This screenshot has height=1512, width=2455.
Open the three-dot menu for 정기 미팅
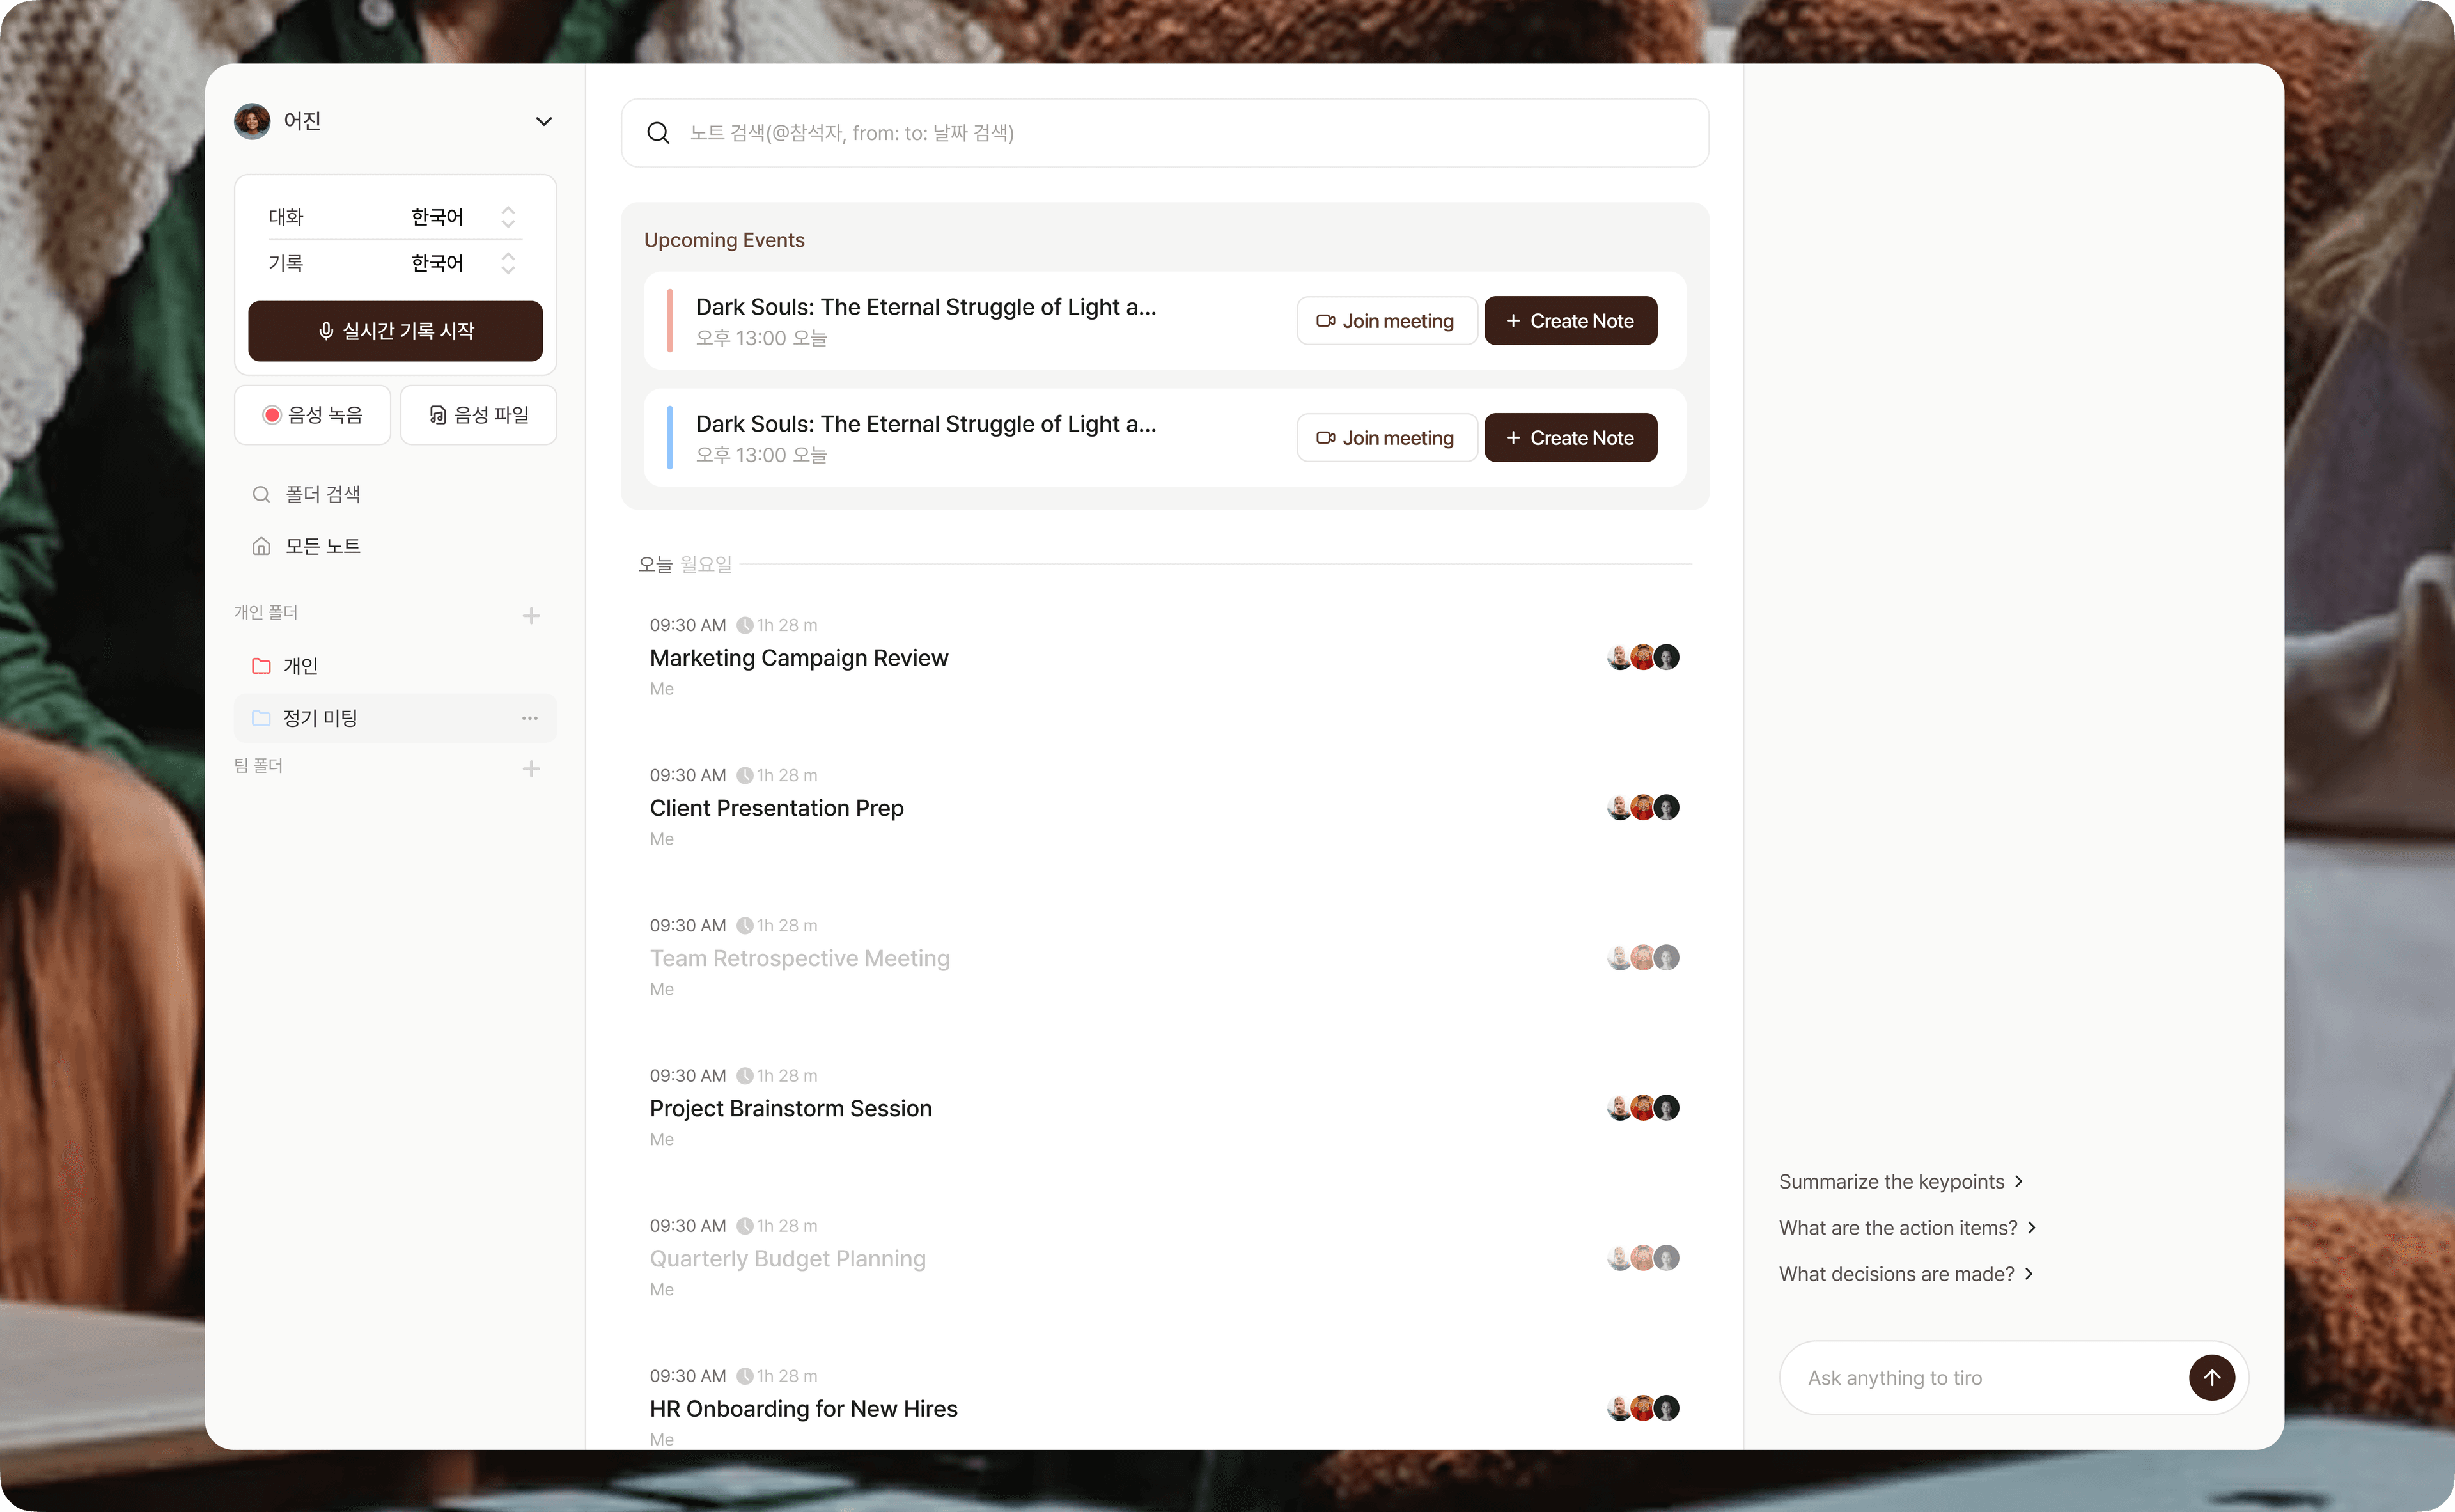529,718
